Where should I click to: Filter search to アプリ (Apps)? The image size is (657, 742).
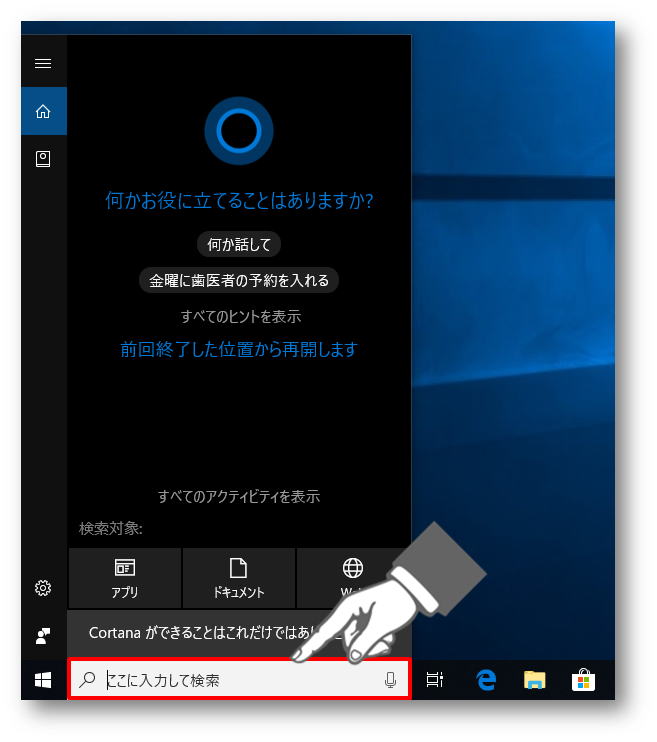click(x=125, y=578)
